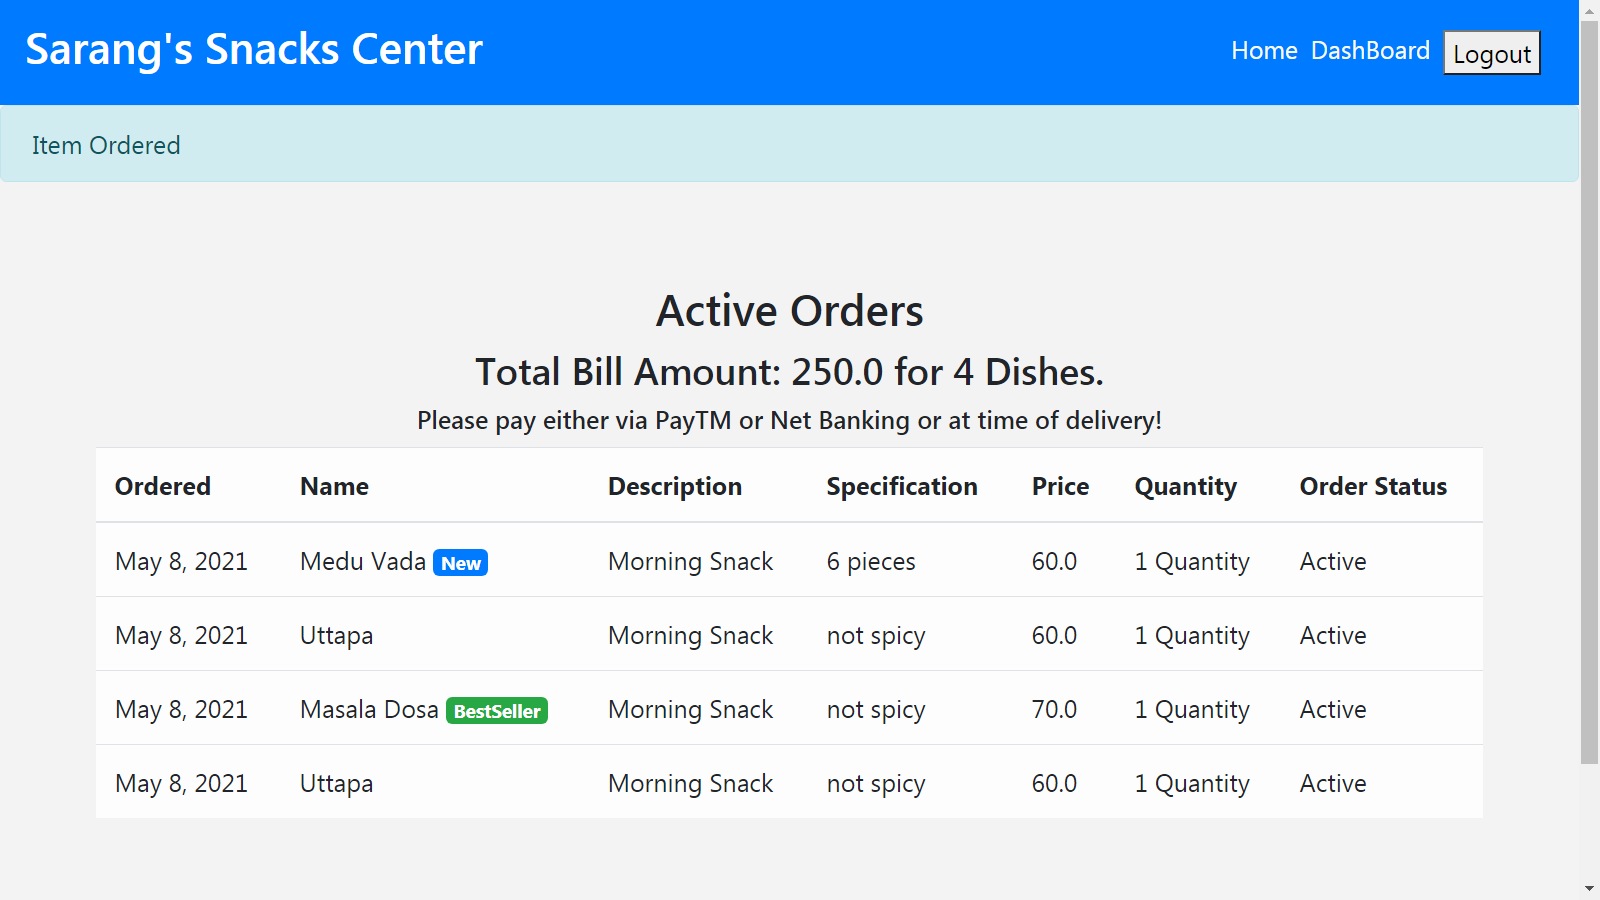Screen dimensions: 1600x900
Task: Click the Medu Vada table row
Action: point(789,561)
